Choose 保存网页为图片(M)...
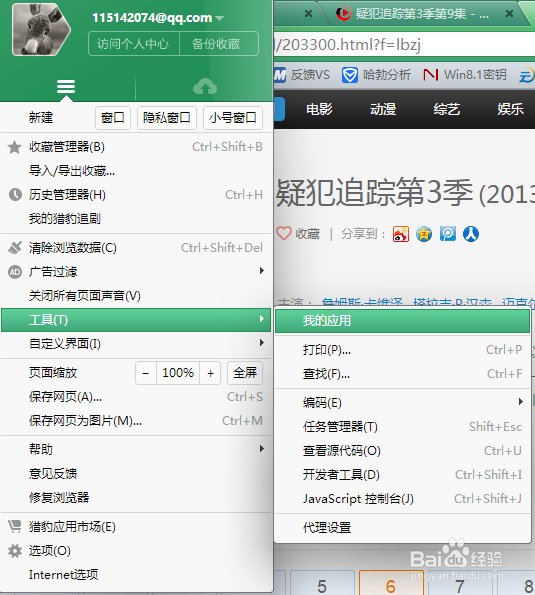This screenshot has height=595, width=535. tap(136, 421)
